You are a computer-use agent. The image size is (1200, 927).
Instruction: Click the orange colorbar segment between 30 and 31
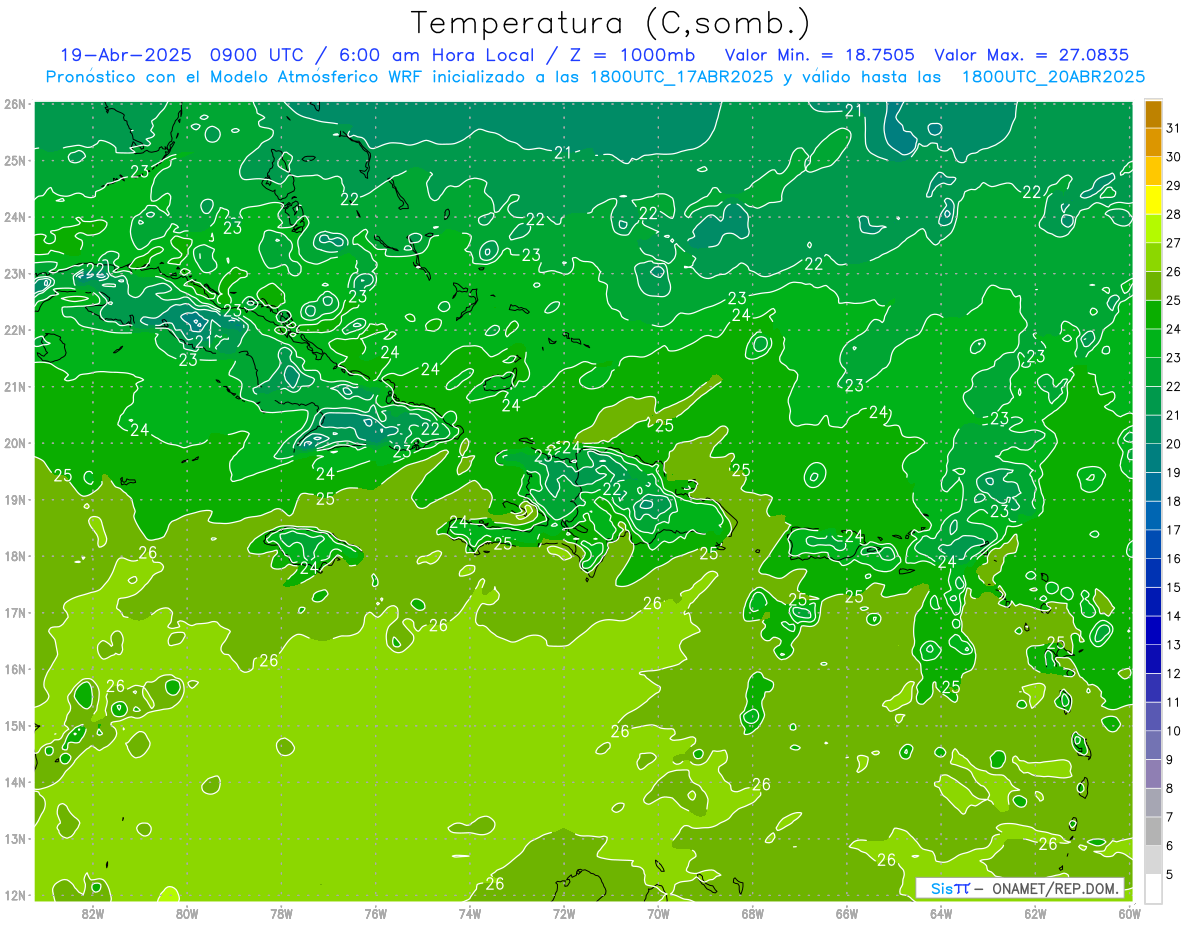click(x=1153, y=143)
